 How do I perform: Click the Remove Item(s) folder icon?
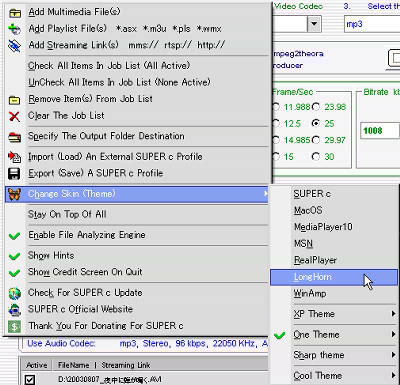click(x=14, y=100)
